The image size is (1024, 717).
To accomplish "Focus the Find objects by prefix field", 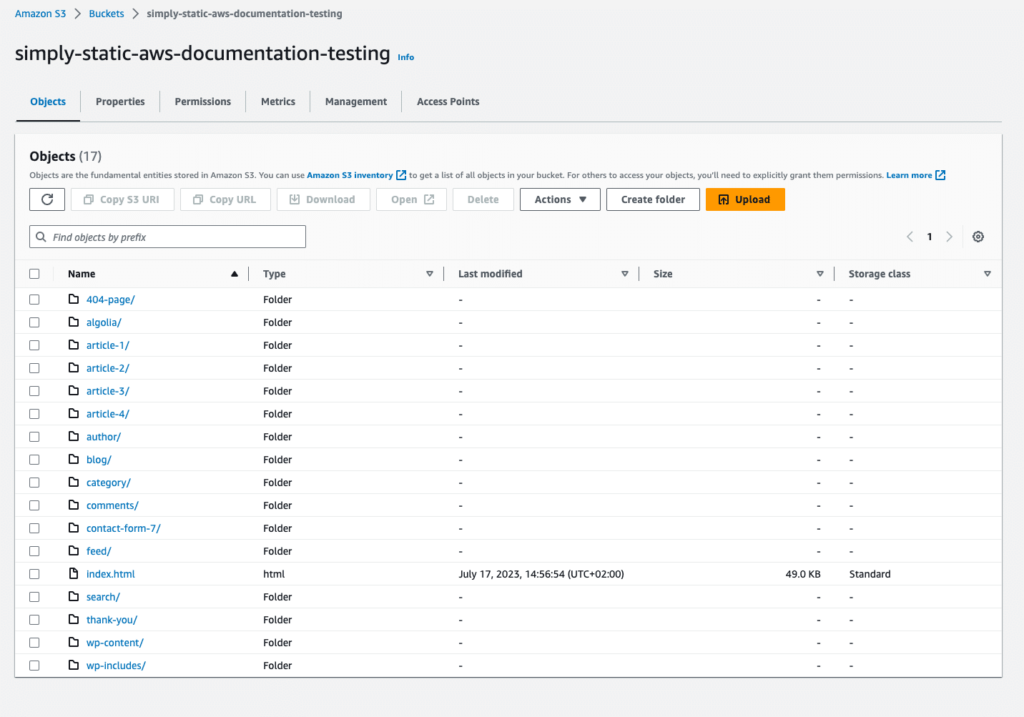I will tap(167, 236).
